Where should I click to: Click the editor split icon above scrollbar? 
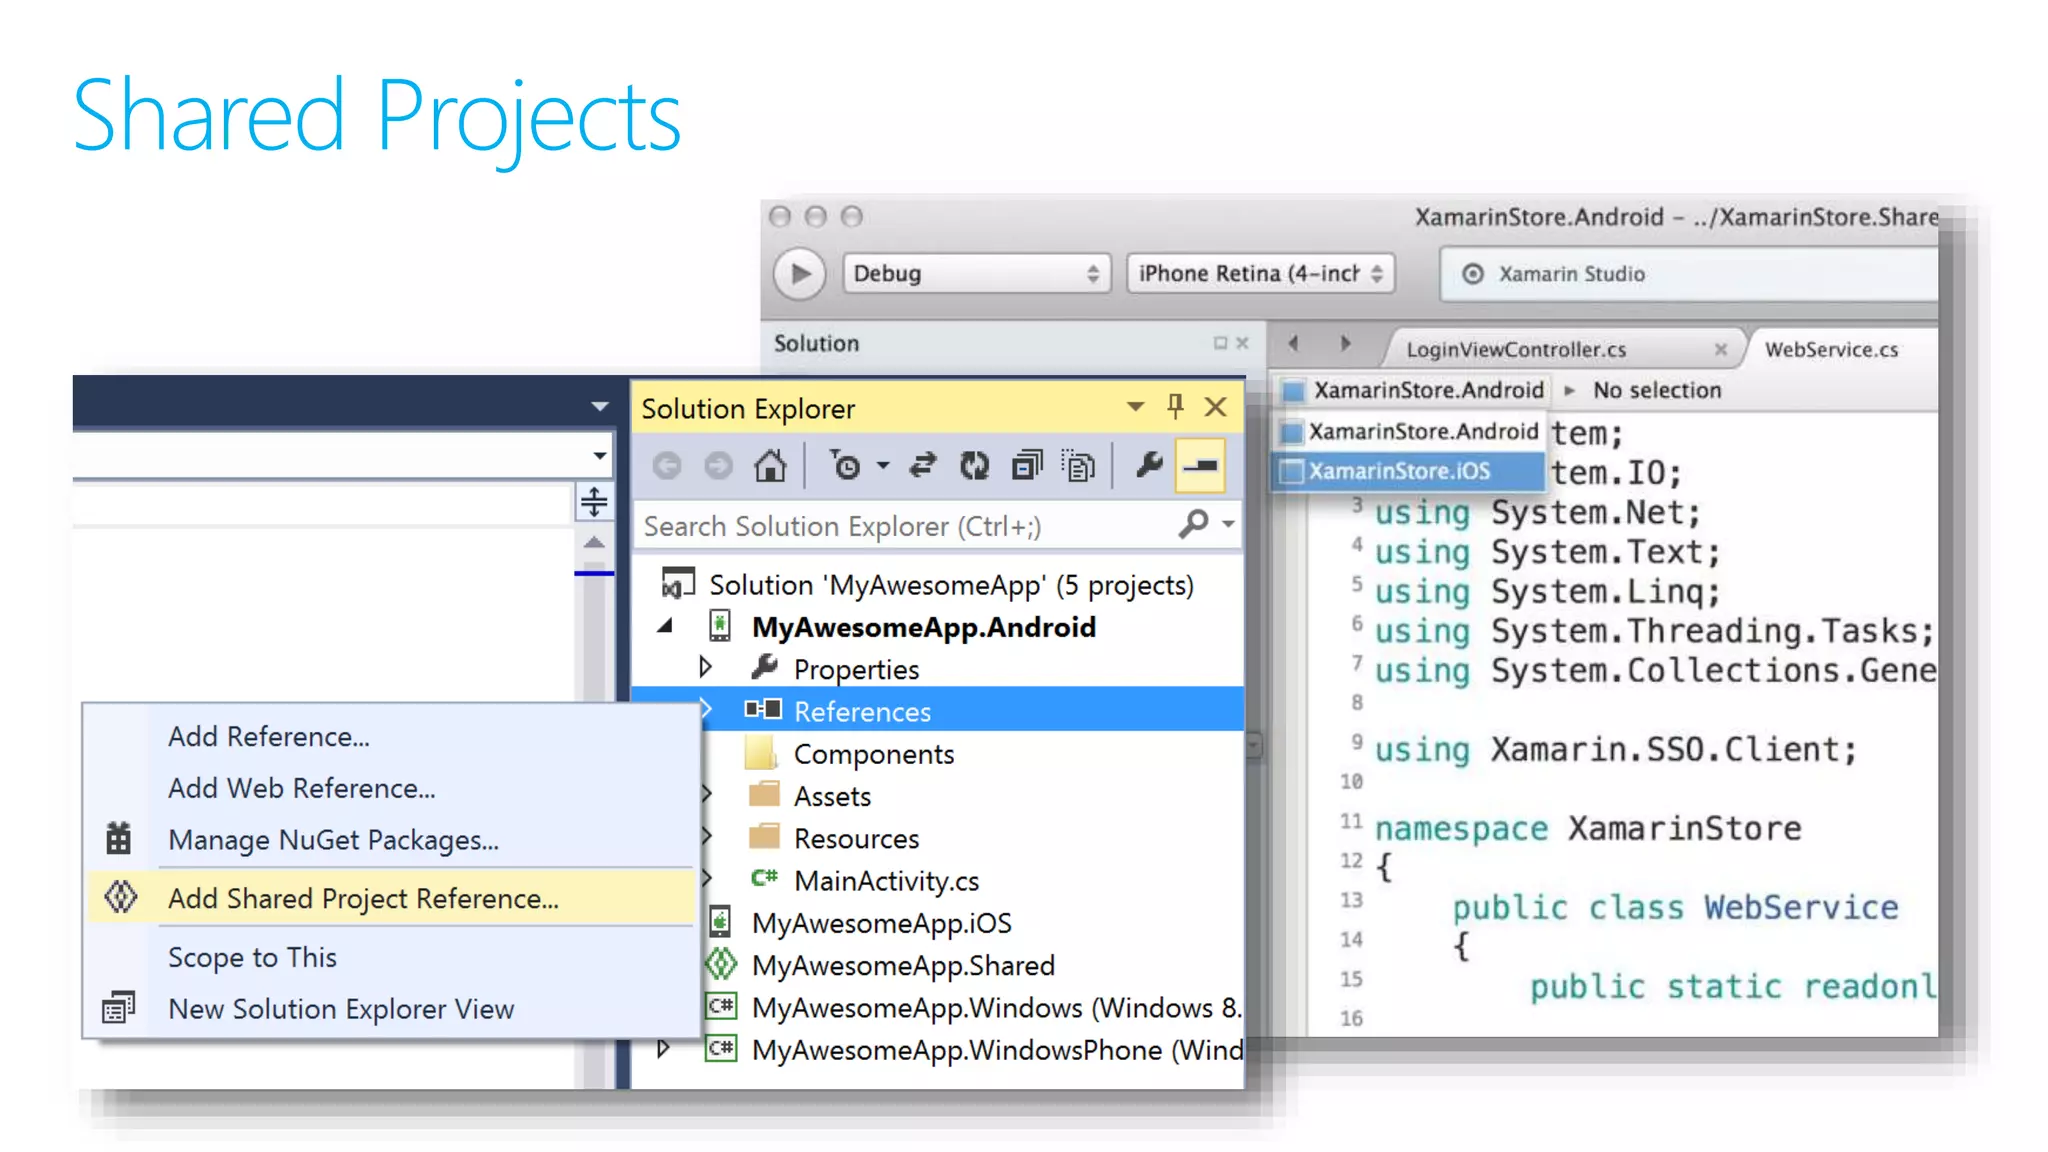(594, 502)
